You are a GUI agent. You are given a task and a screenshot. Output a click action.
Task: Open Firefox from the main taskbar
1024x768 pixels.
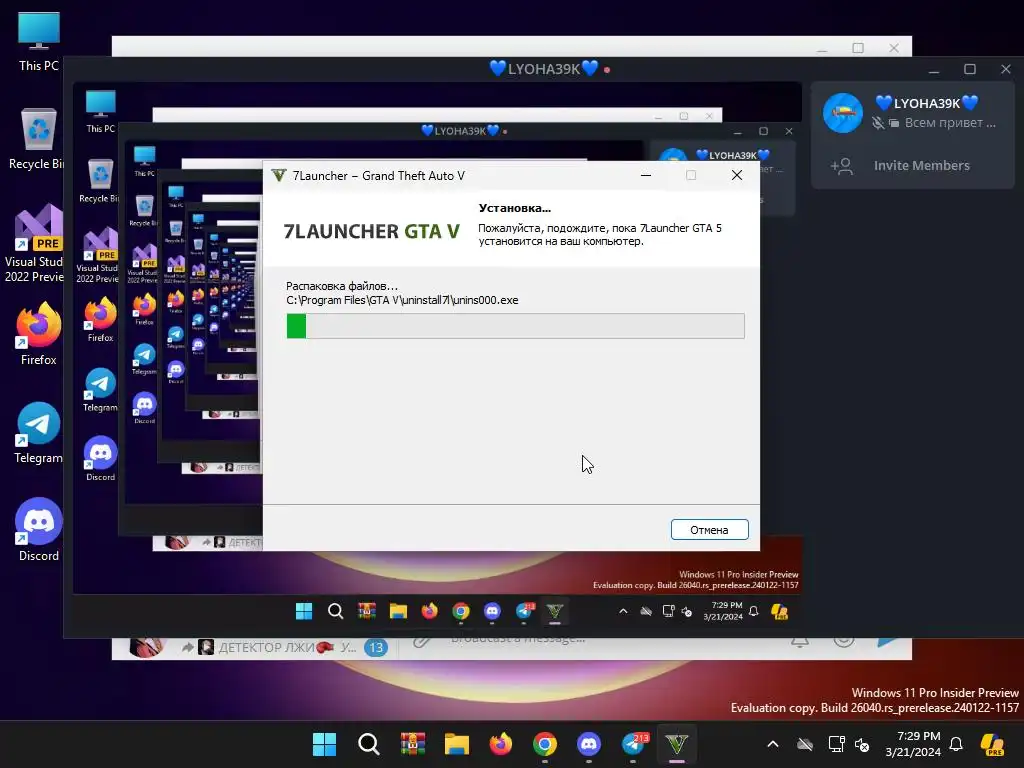pos(501,744)
